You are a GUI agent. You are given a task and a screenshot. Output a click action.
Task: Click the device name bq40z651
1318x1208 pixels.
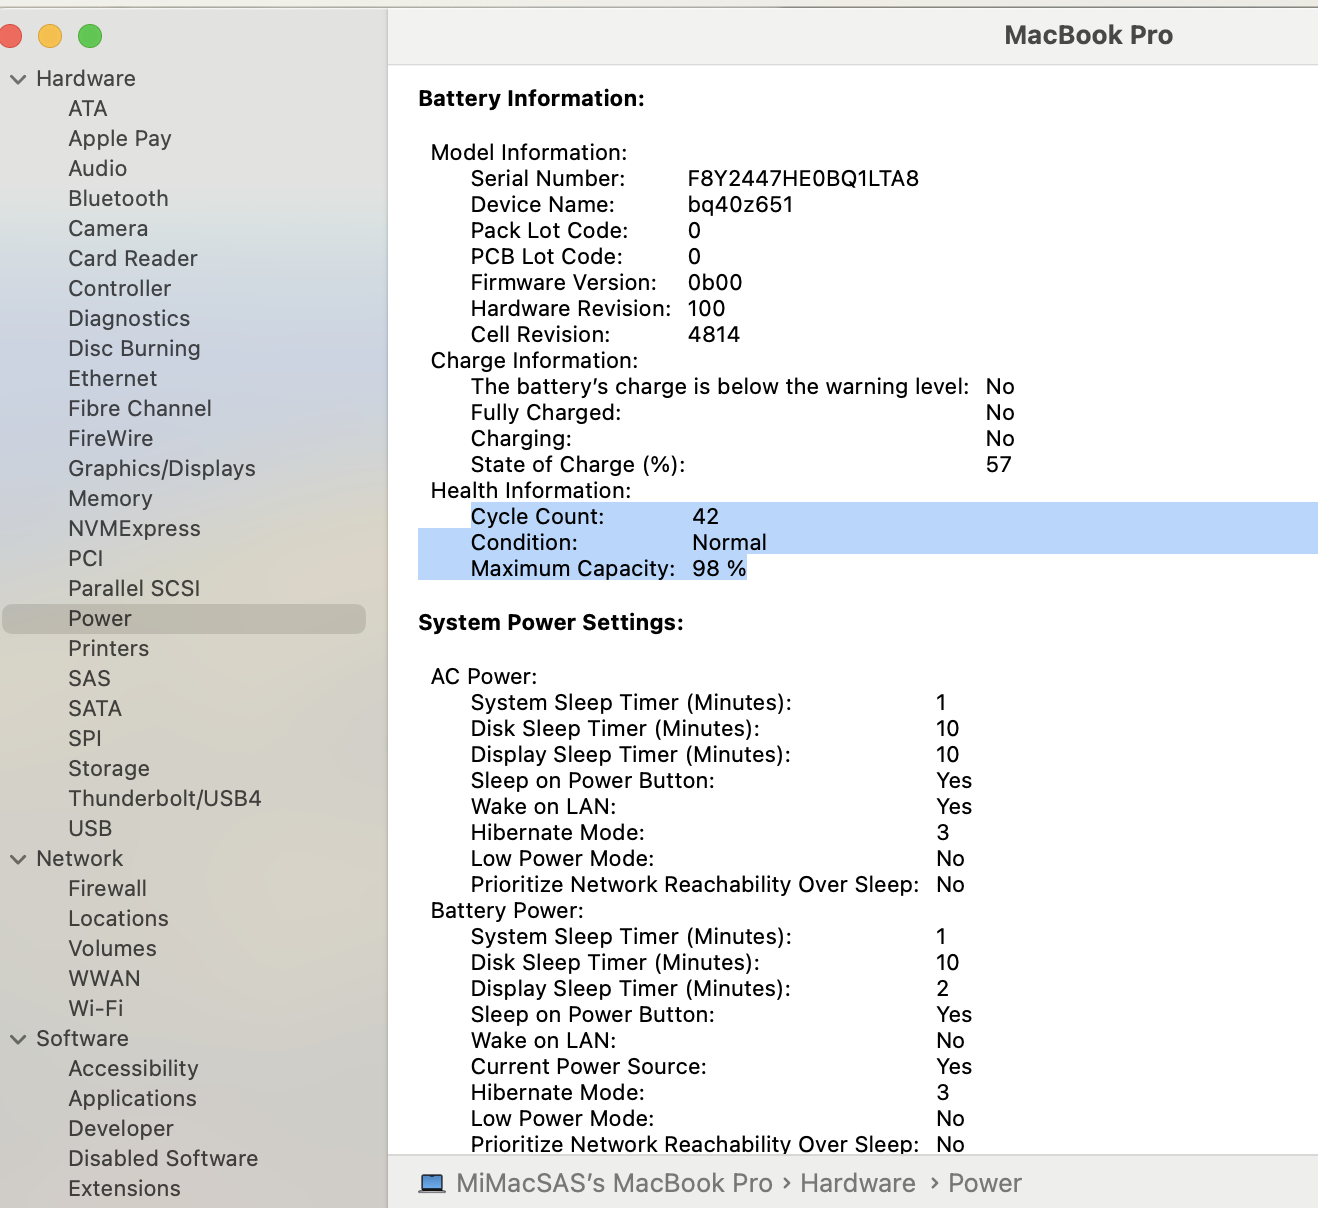pyautogui.click(x=740, y=205)
